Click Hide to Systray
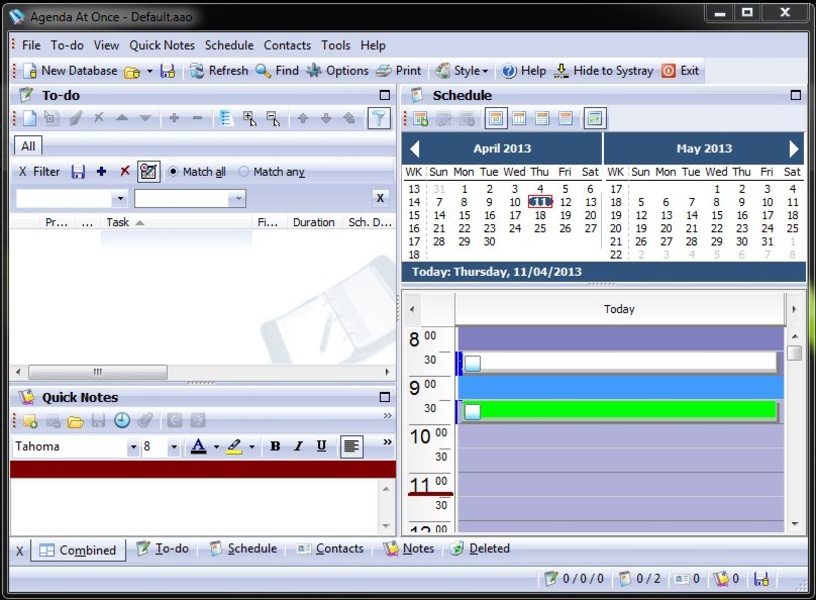This screenshot has width=816, height=600. [x=604, y=71]
